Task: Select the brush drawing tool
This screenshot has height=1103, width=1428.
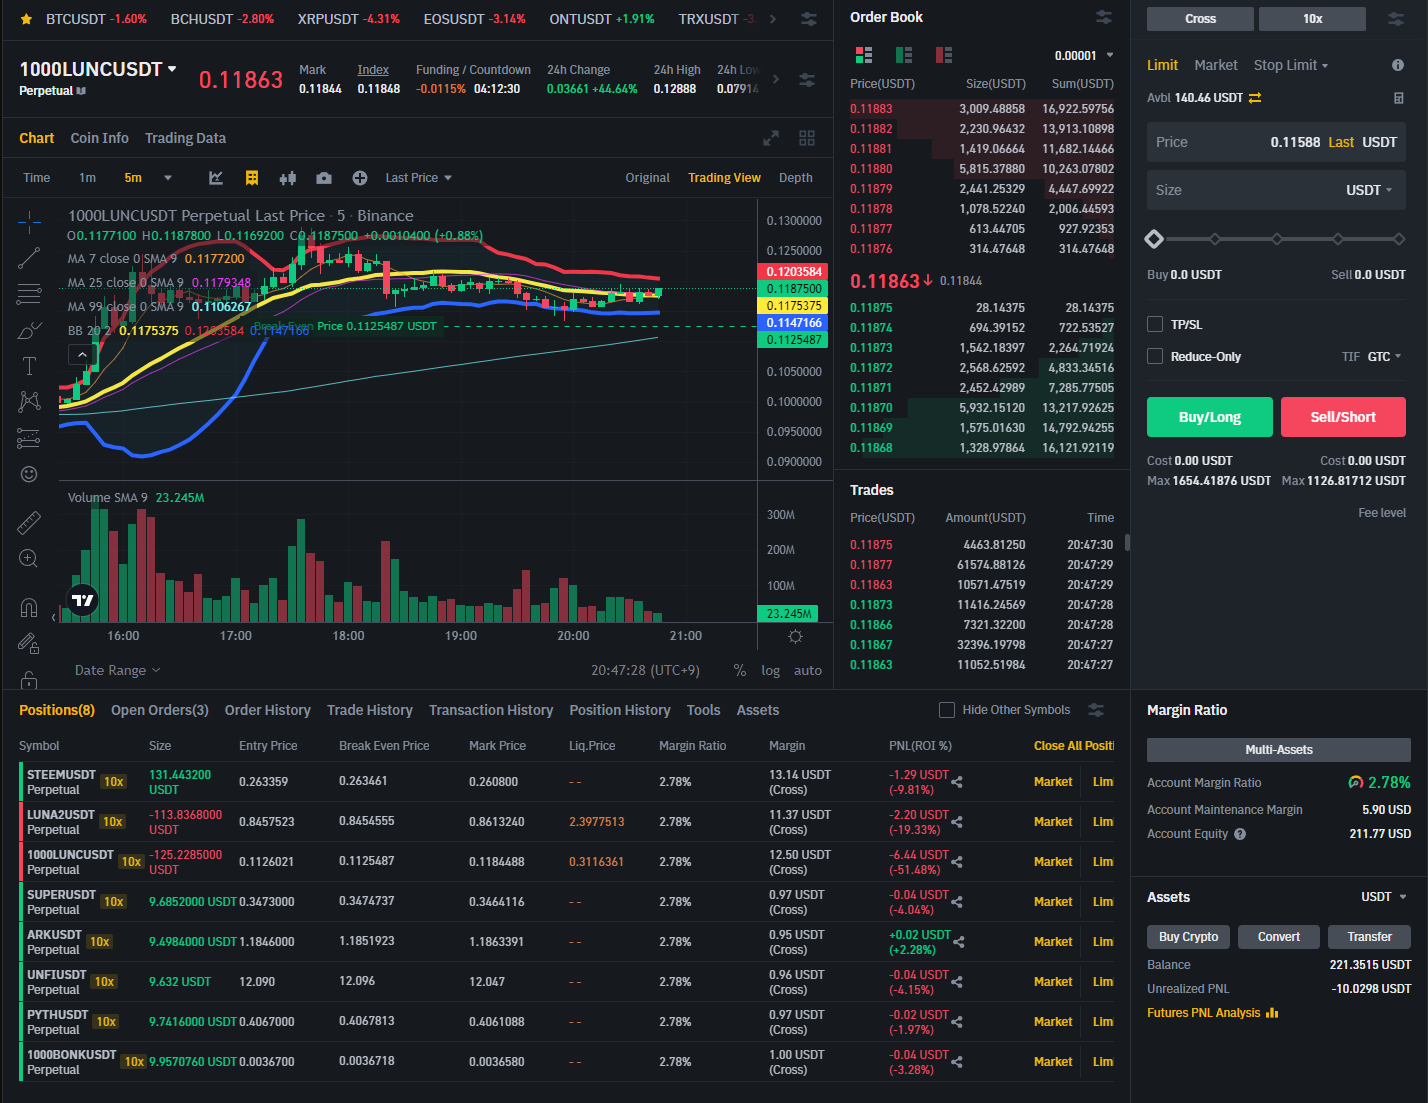Action: point(29,330)
